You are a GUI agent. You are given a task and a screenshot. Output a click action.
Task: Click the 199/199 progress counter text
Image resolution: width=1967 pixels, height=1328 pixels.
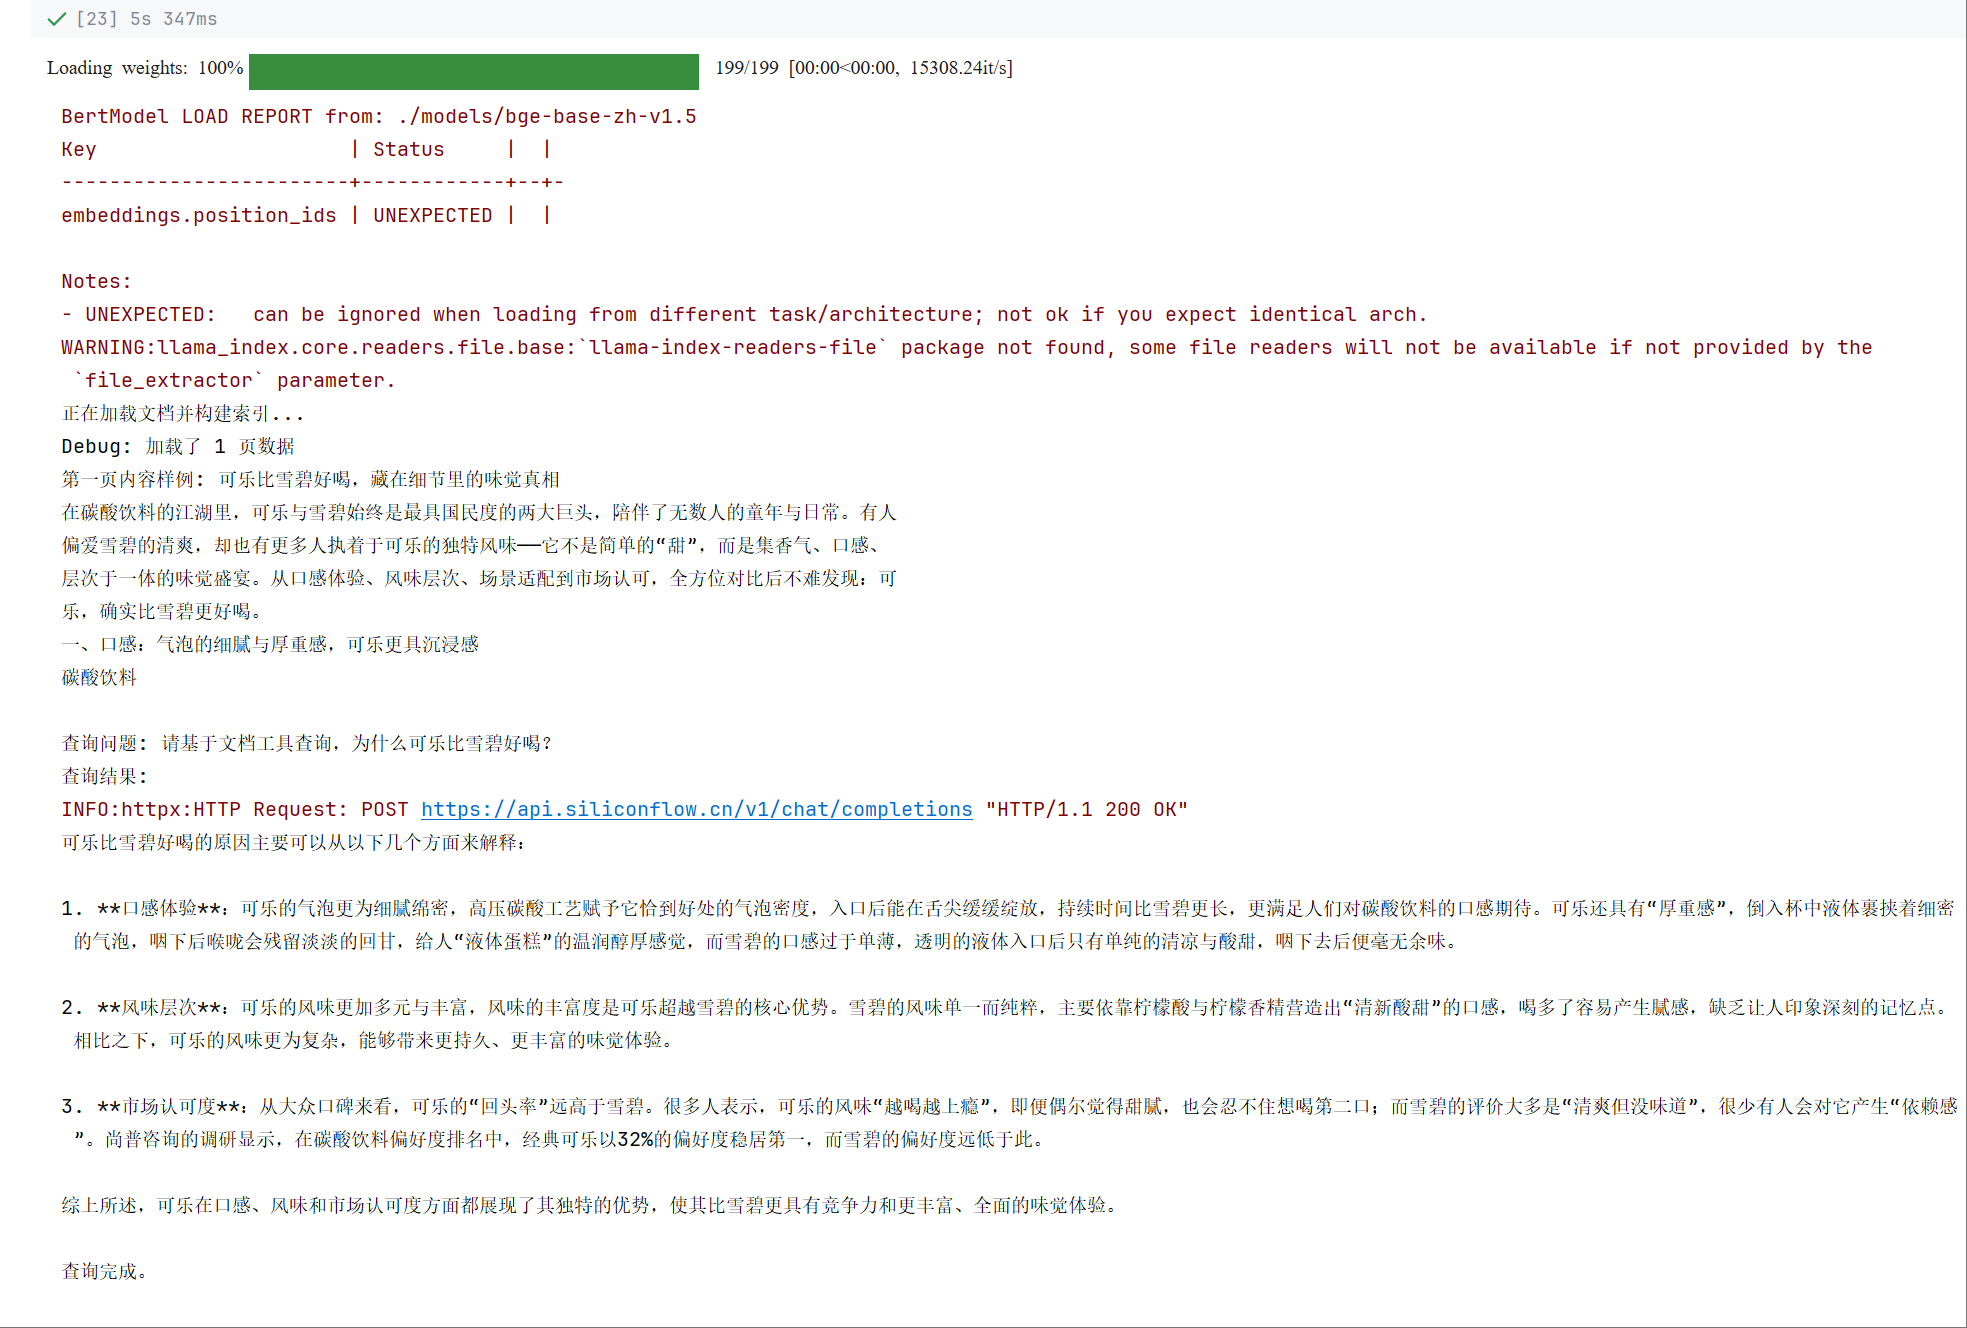click(x=746, y=68)
